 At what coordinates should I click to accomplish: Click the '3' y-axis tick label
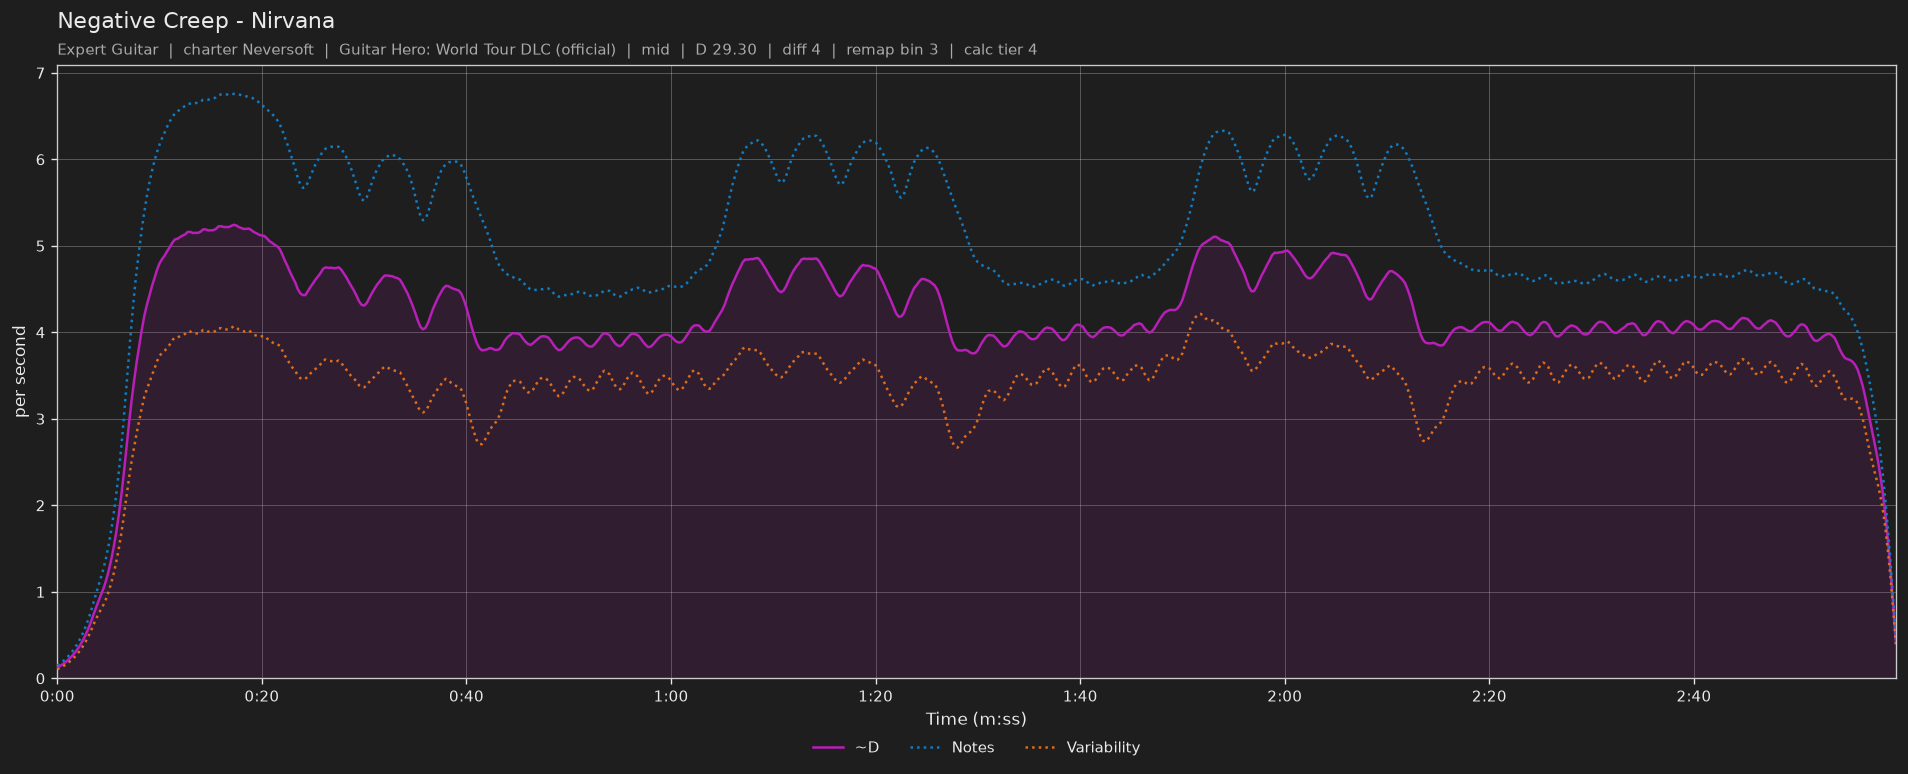(x=40, y=420)
